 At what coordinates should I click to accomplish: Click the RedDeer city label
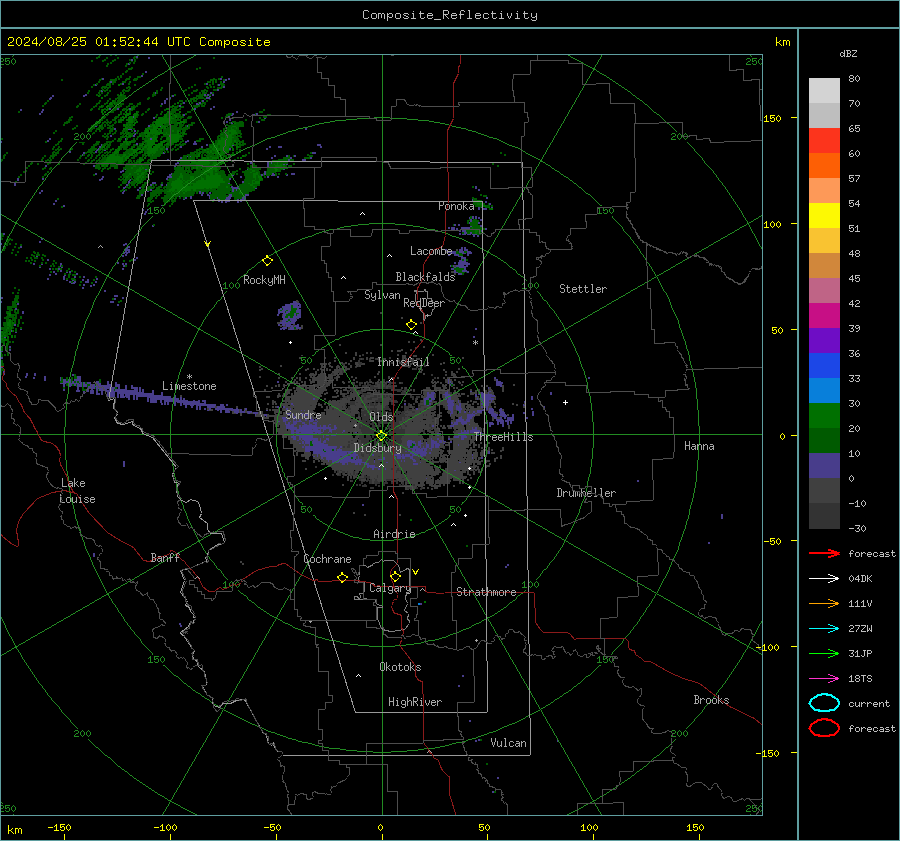click(424, 303)
